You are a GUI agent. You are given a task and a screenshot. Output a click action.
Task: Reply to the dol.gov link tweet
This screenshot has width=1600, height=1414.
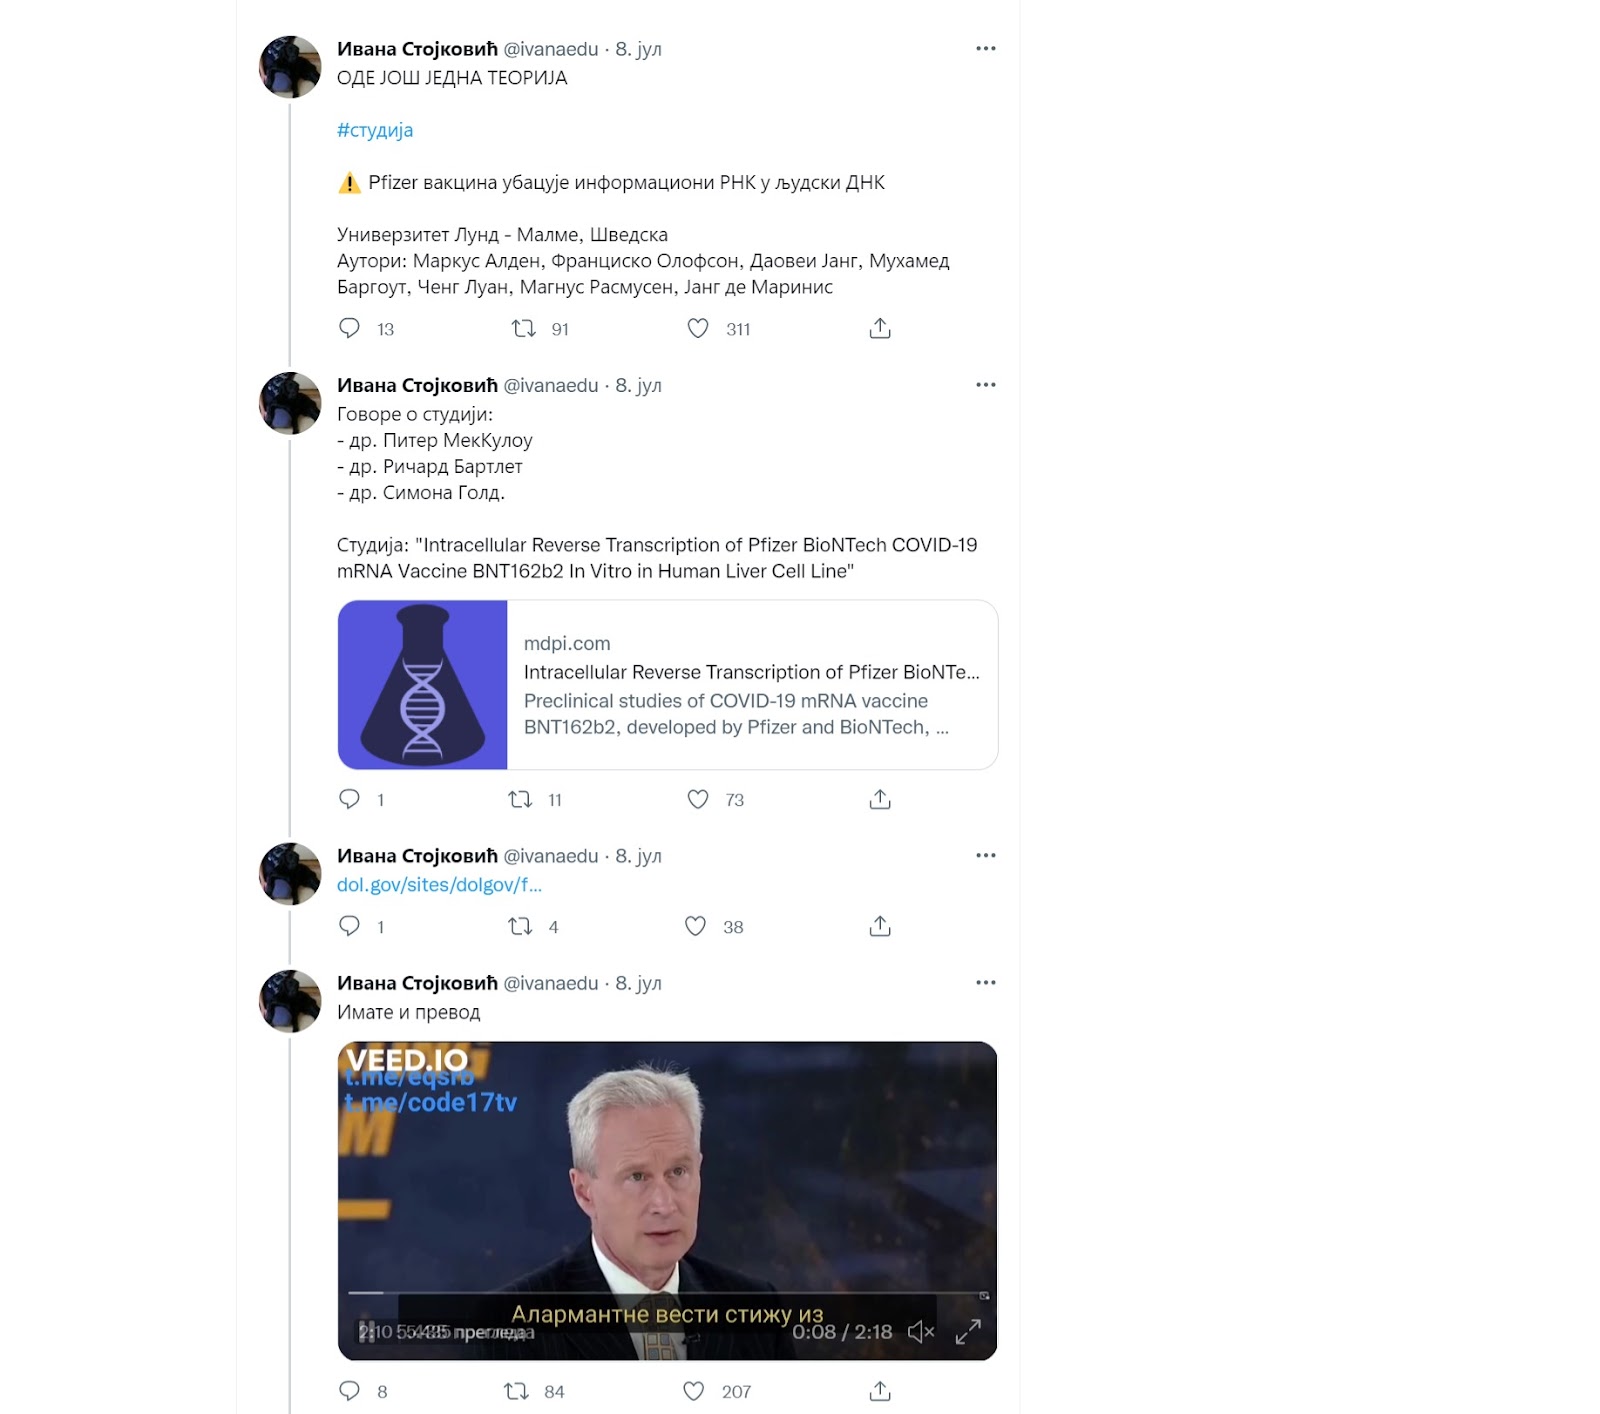click(349, 926)
